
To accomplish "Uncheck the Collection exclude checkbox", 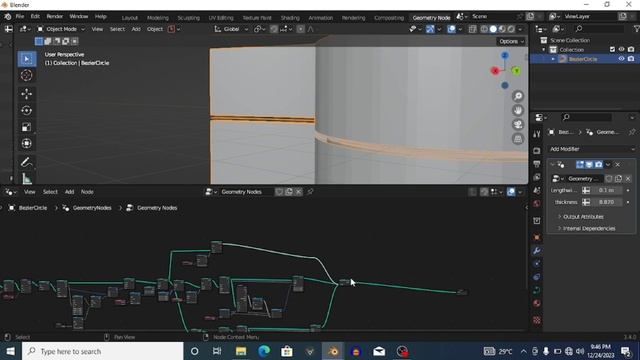I will tap(612, 49).
